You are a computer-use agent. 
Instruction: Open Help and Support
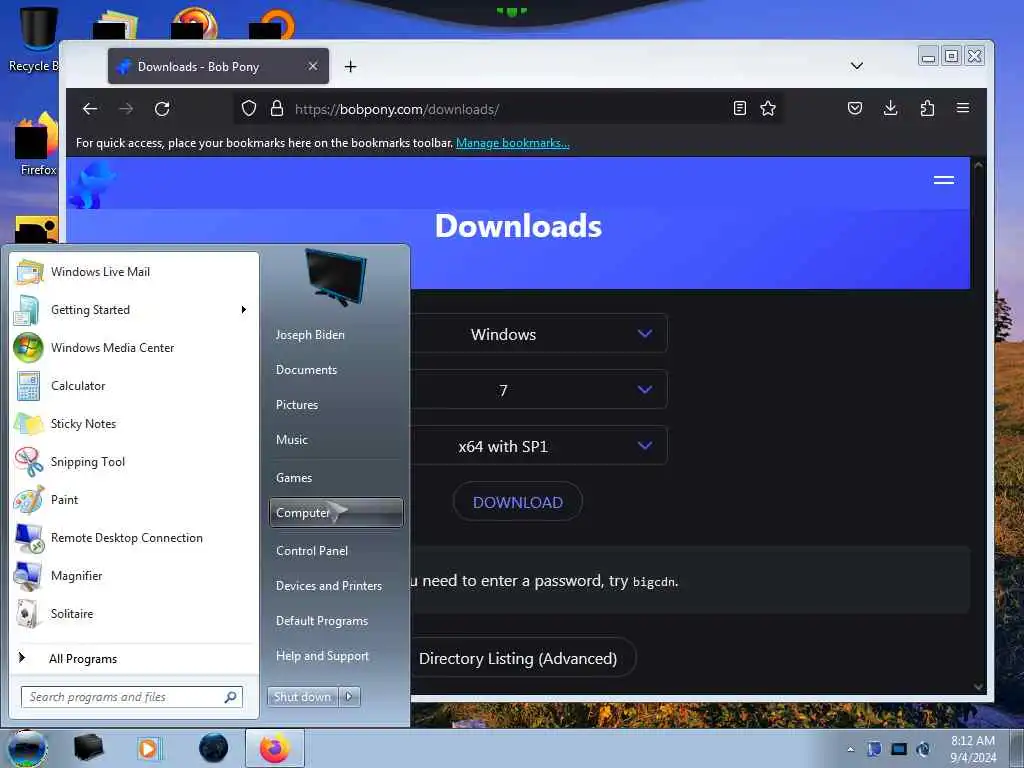pyautogui.click(x=336, y=656)
